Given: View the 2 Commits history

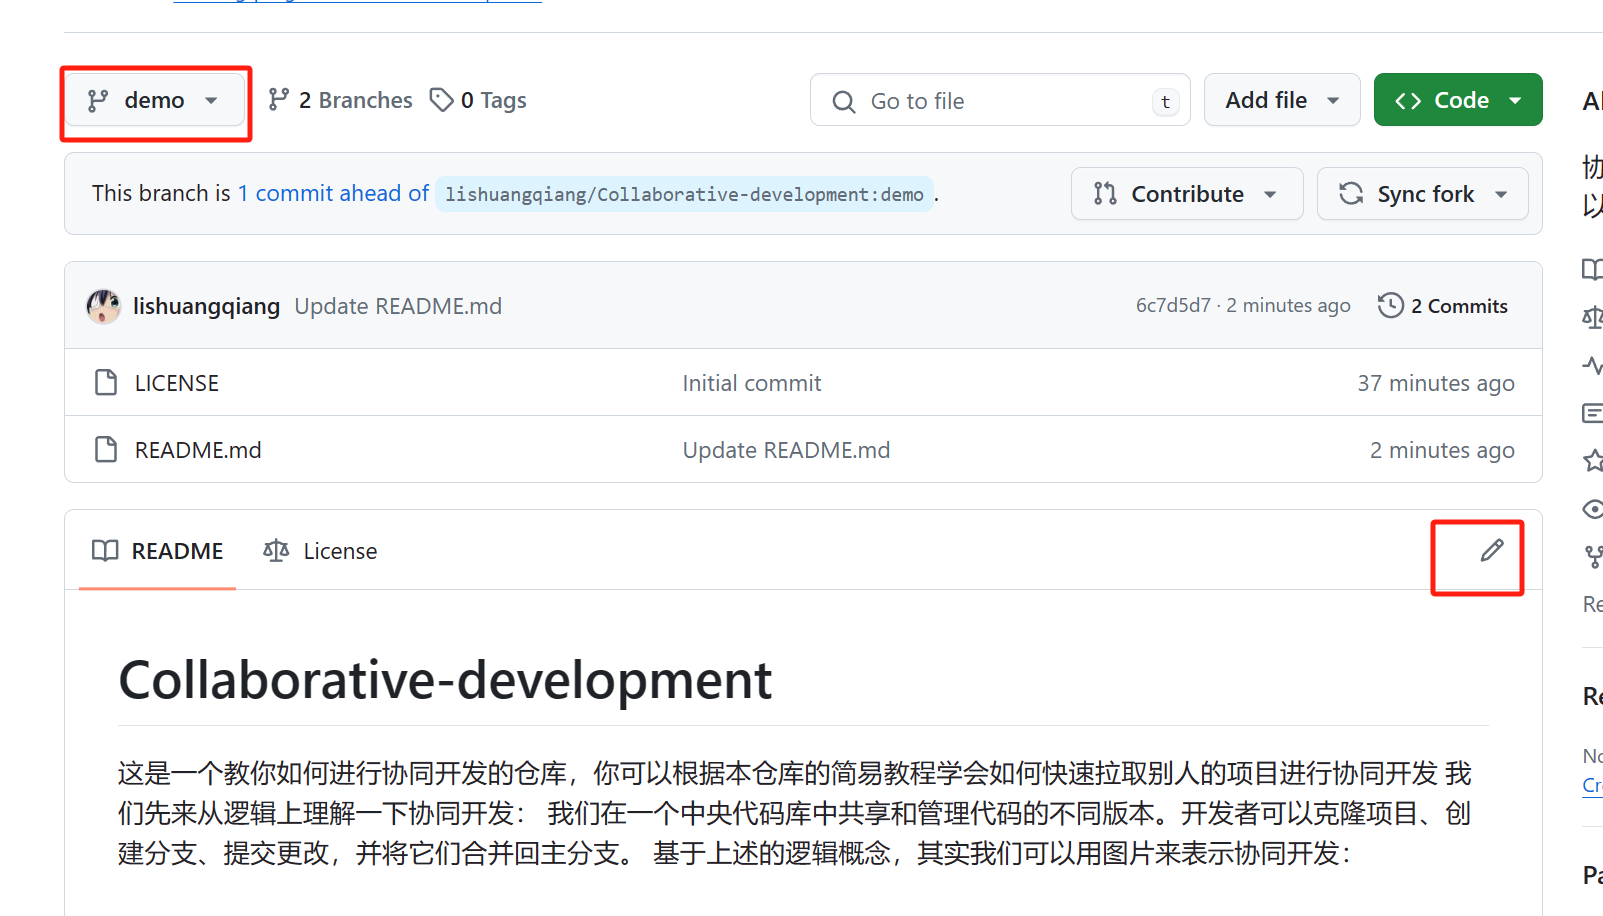Looking at the screenshot, I should tap(1458, 306).
